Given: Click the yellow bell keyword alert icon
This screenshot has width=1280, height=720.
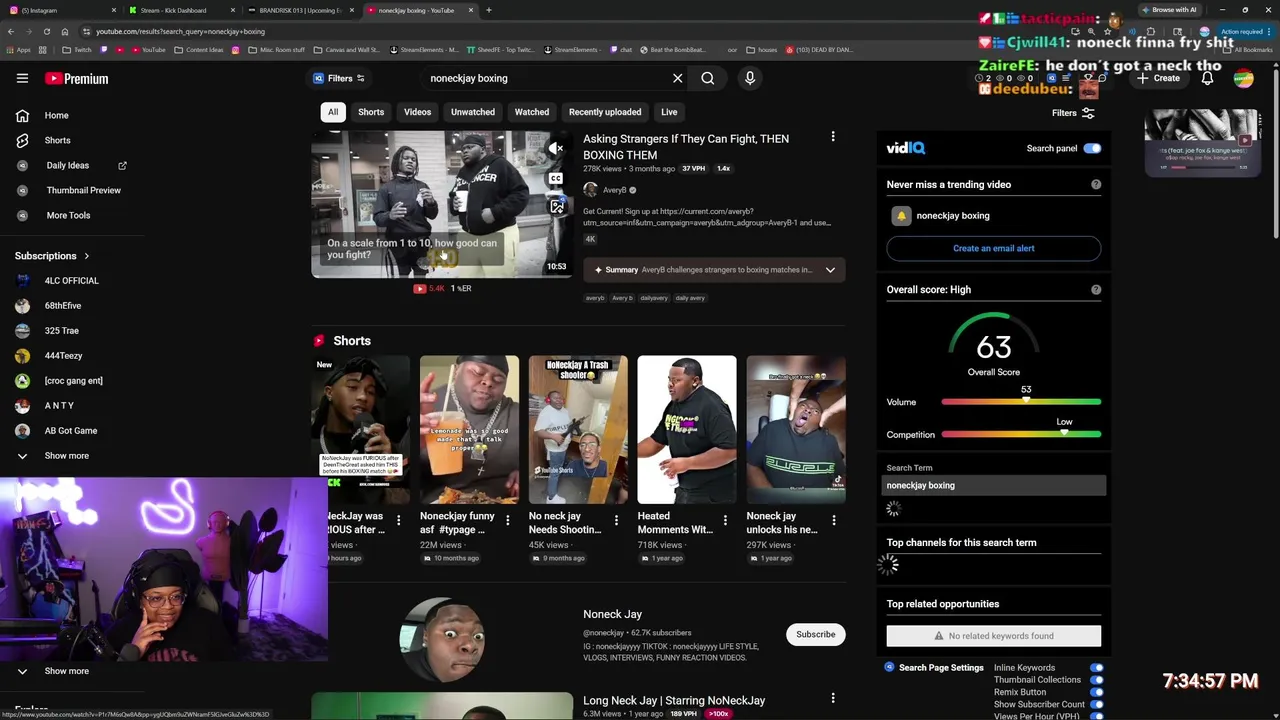Looking at the screenshot, I should point(901,215).
